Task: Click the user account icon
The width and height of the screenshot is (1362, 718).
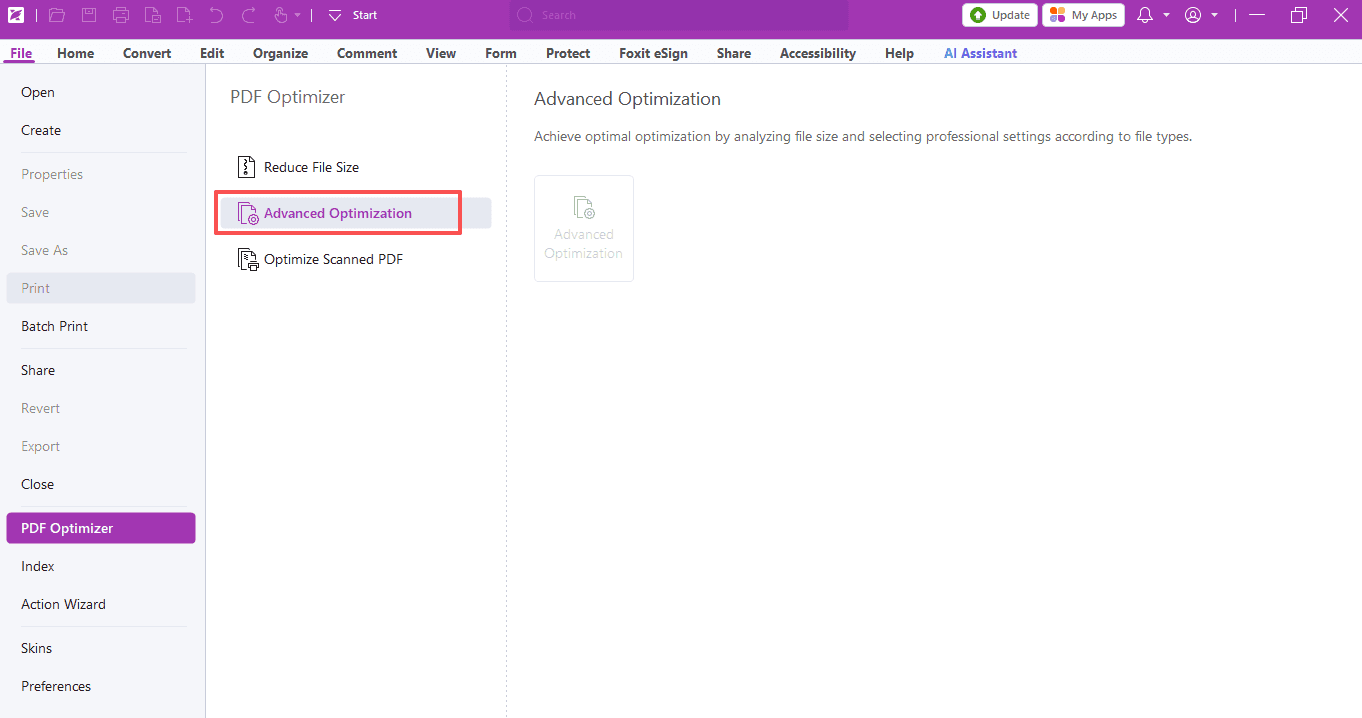Action: [x=1193, y=15]
